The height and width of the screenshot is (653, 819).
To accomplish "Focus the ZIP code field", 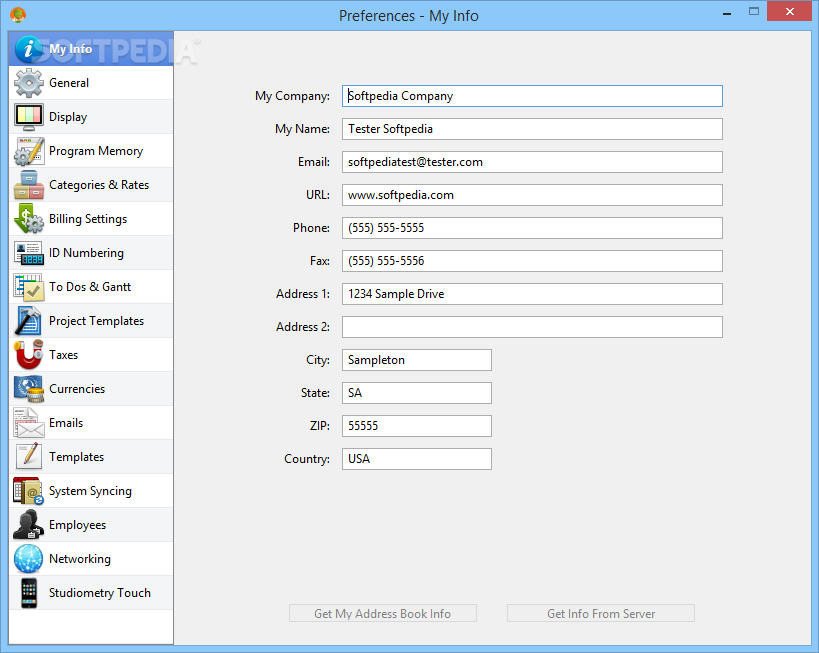I will click(417, 426).
